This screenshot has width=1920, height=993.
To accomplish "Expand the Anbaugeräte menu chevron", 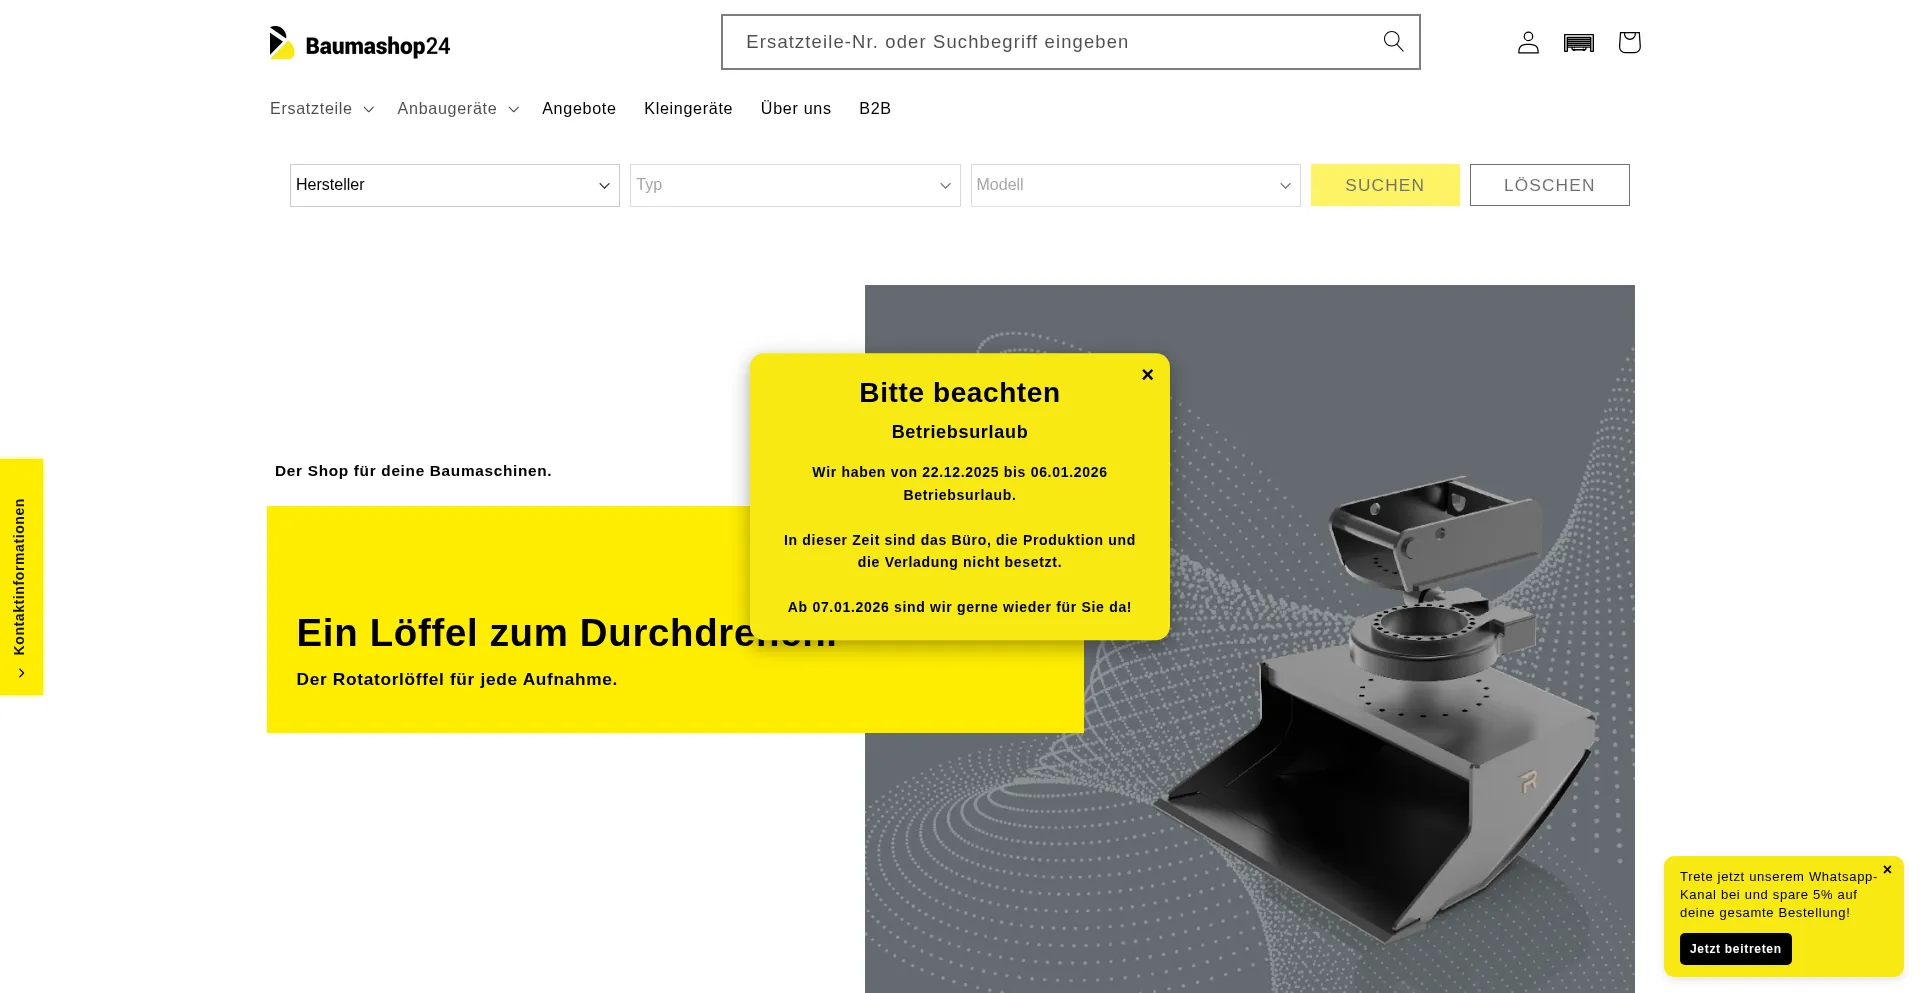I will coord(513,109).
